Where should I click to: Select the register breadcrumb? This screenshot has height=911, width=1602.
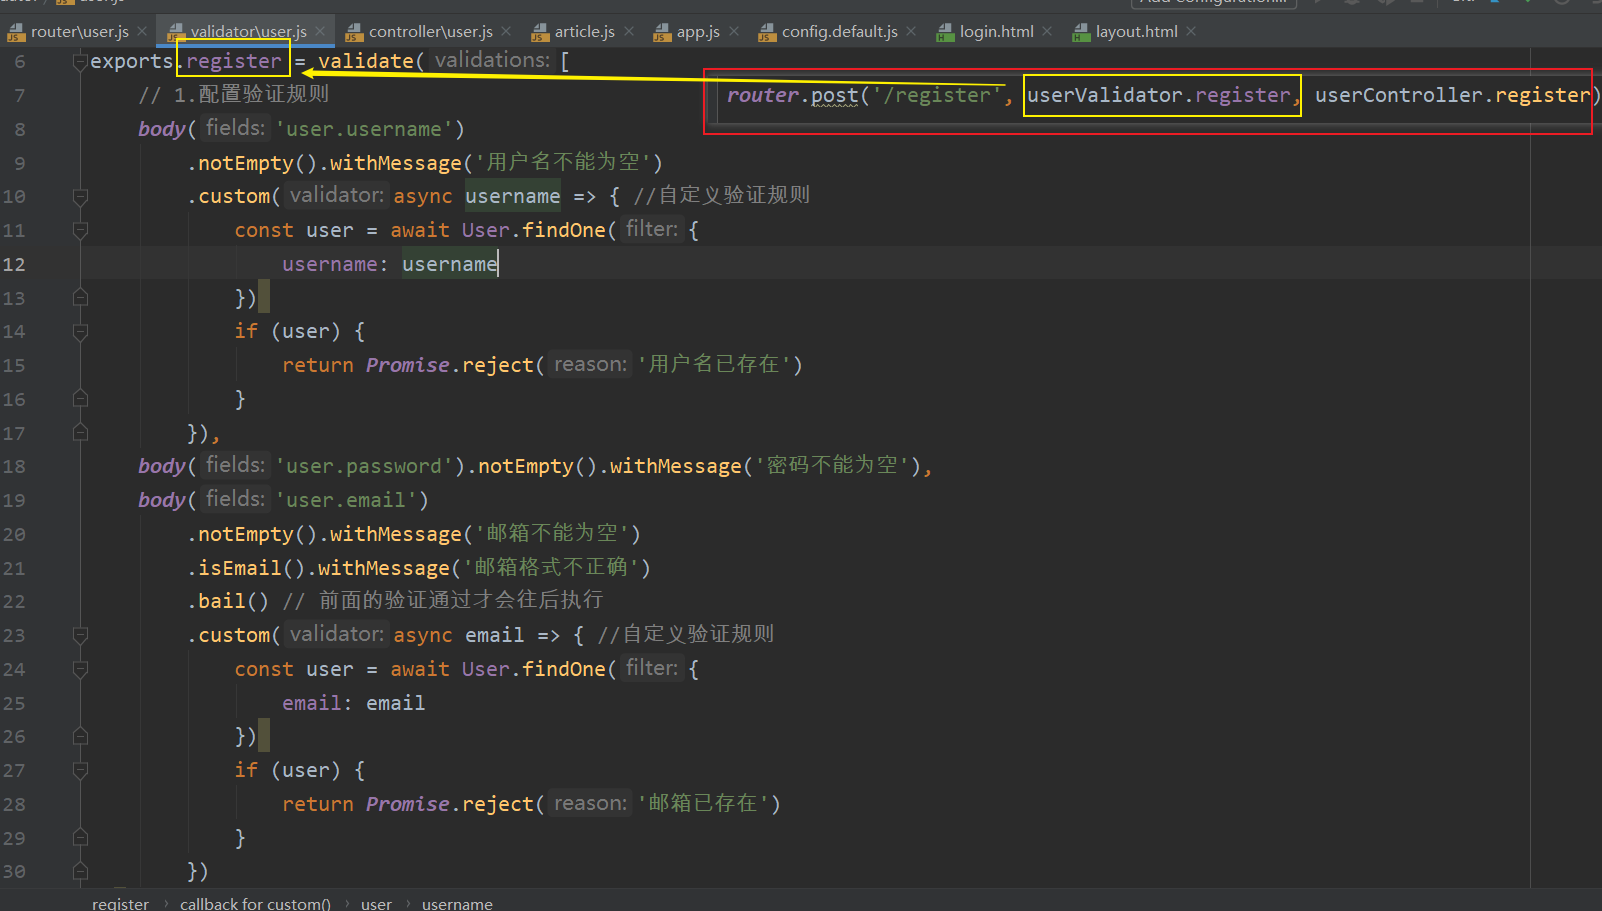click(x=120, y=903)
